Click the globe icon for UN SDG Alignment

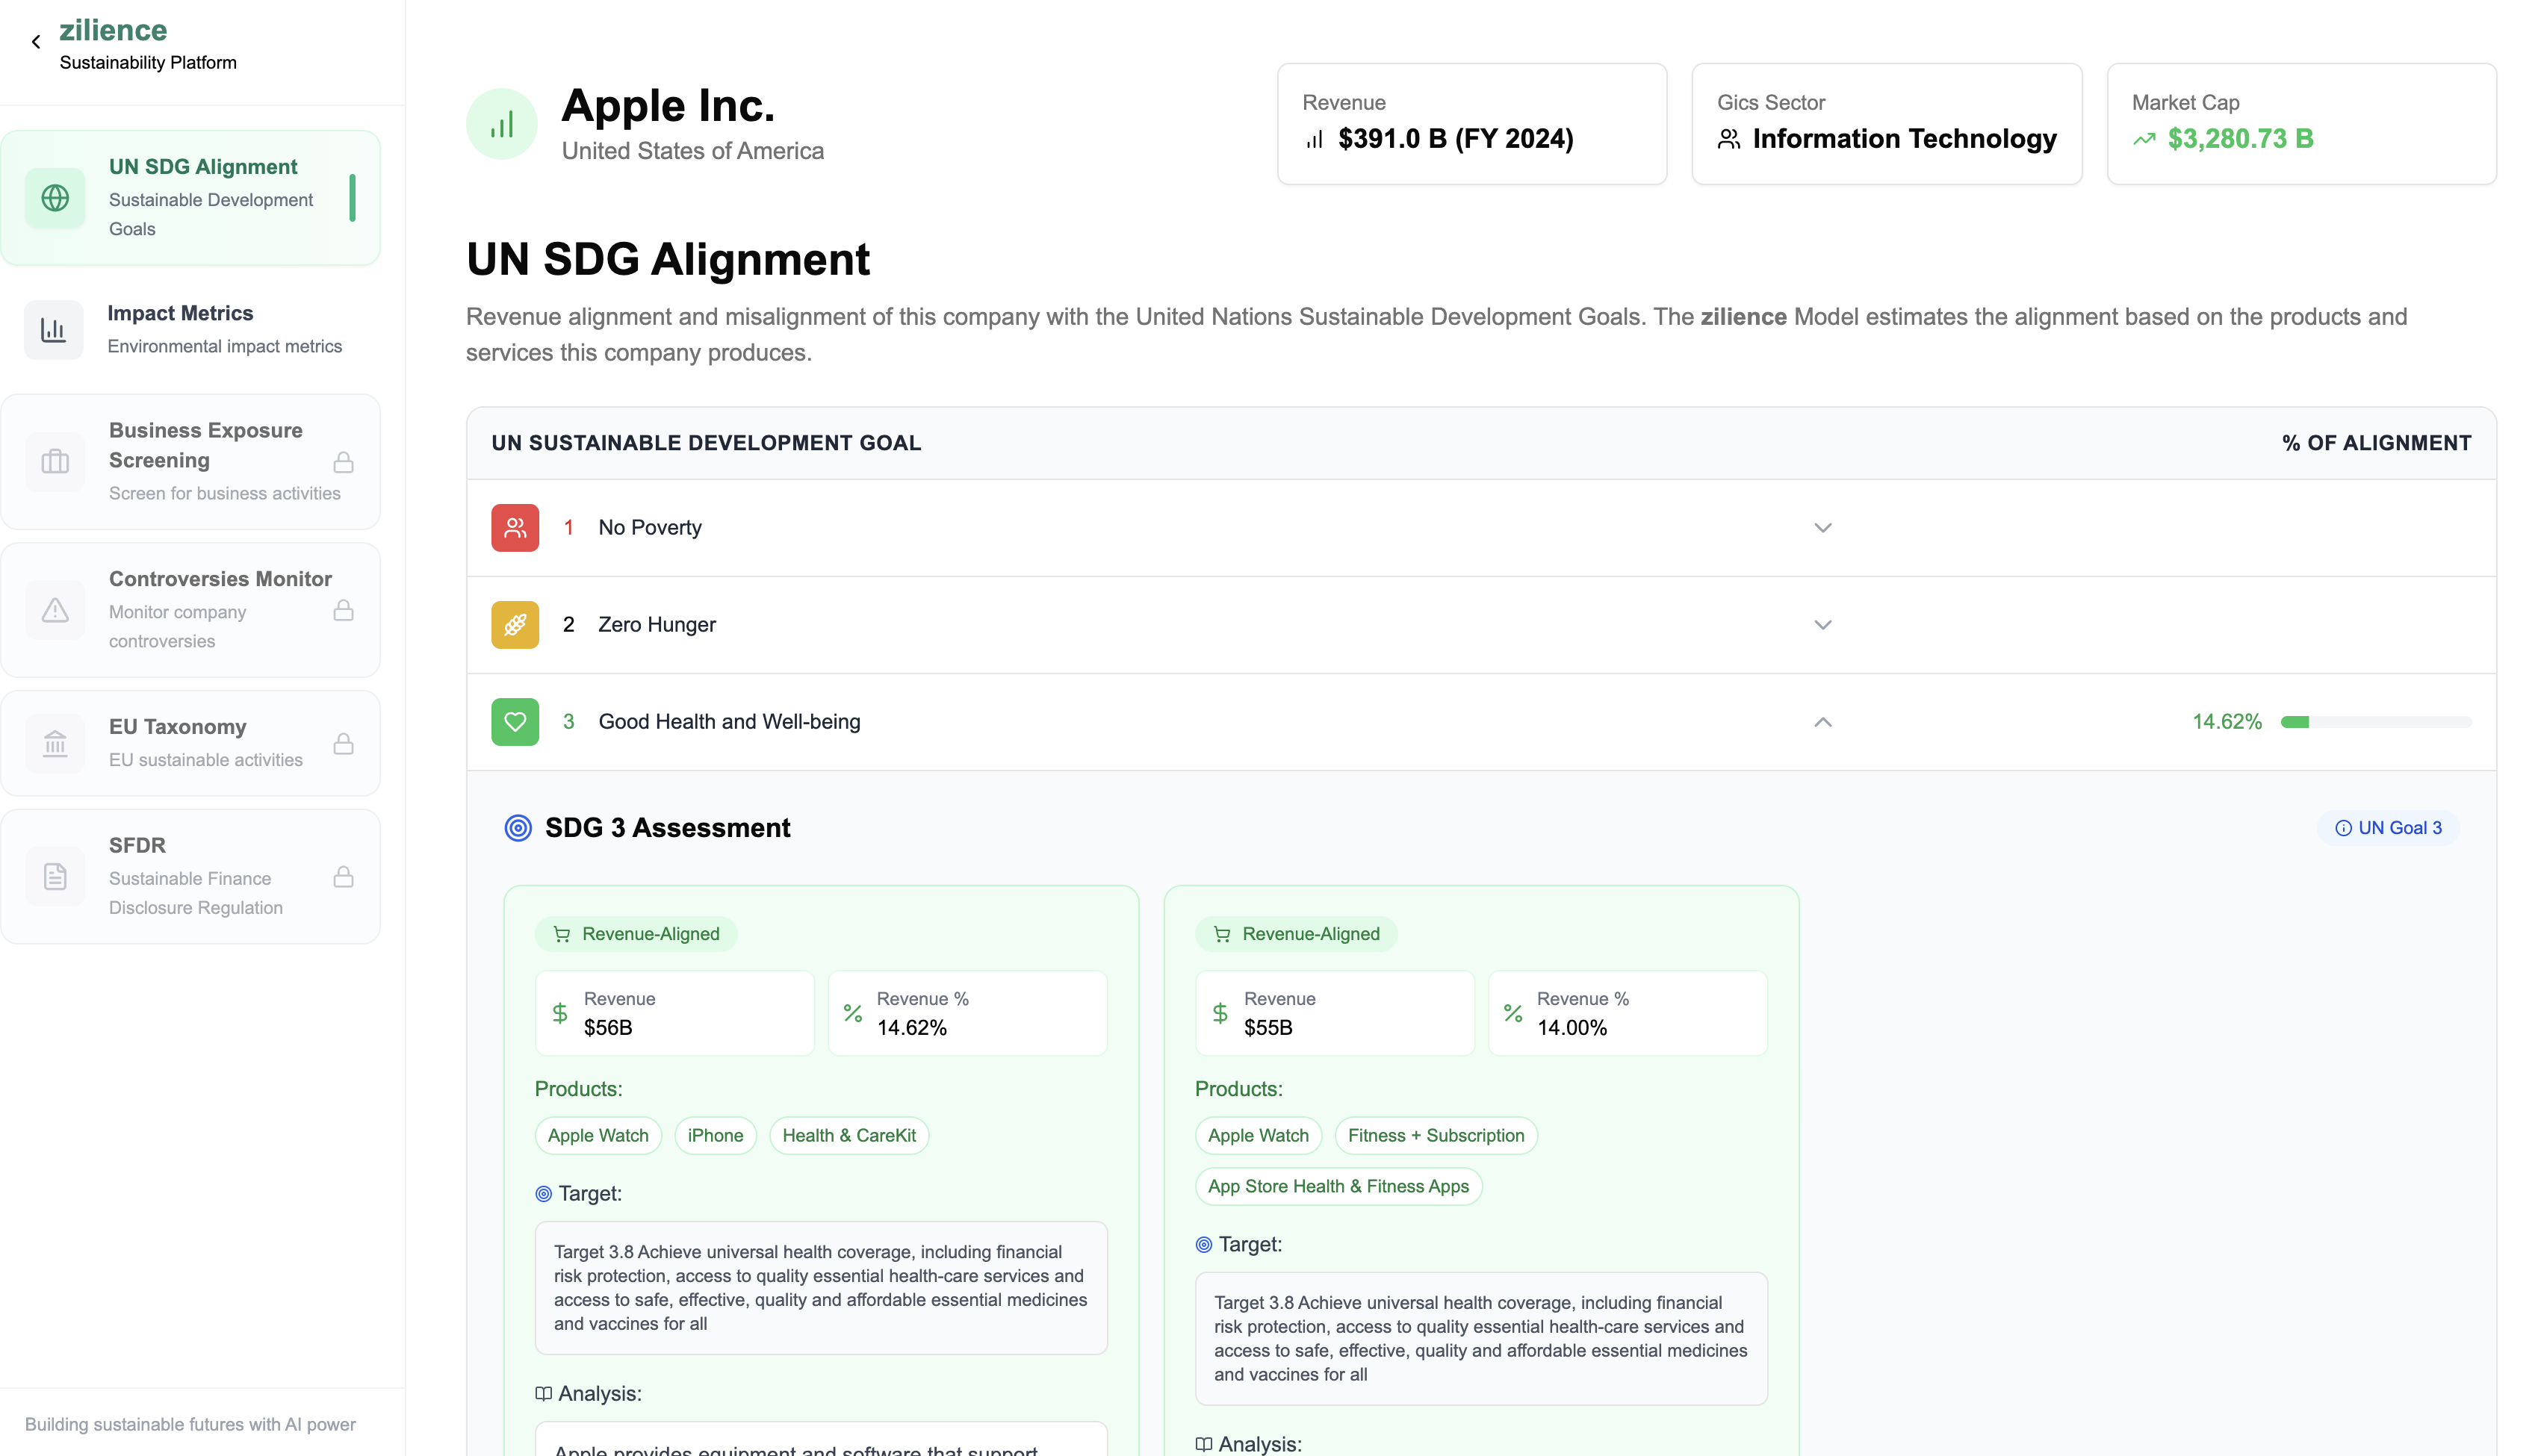click(55, 198)
